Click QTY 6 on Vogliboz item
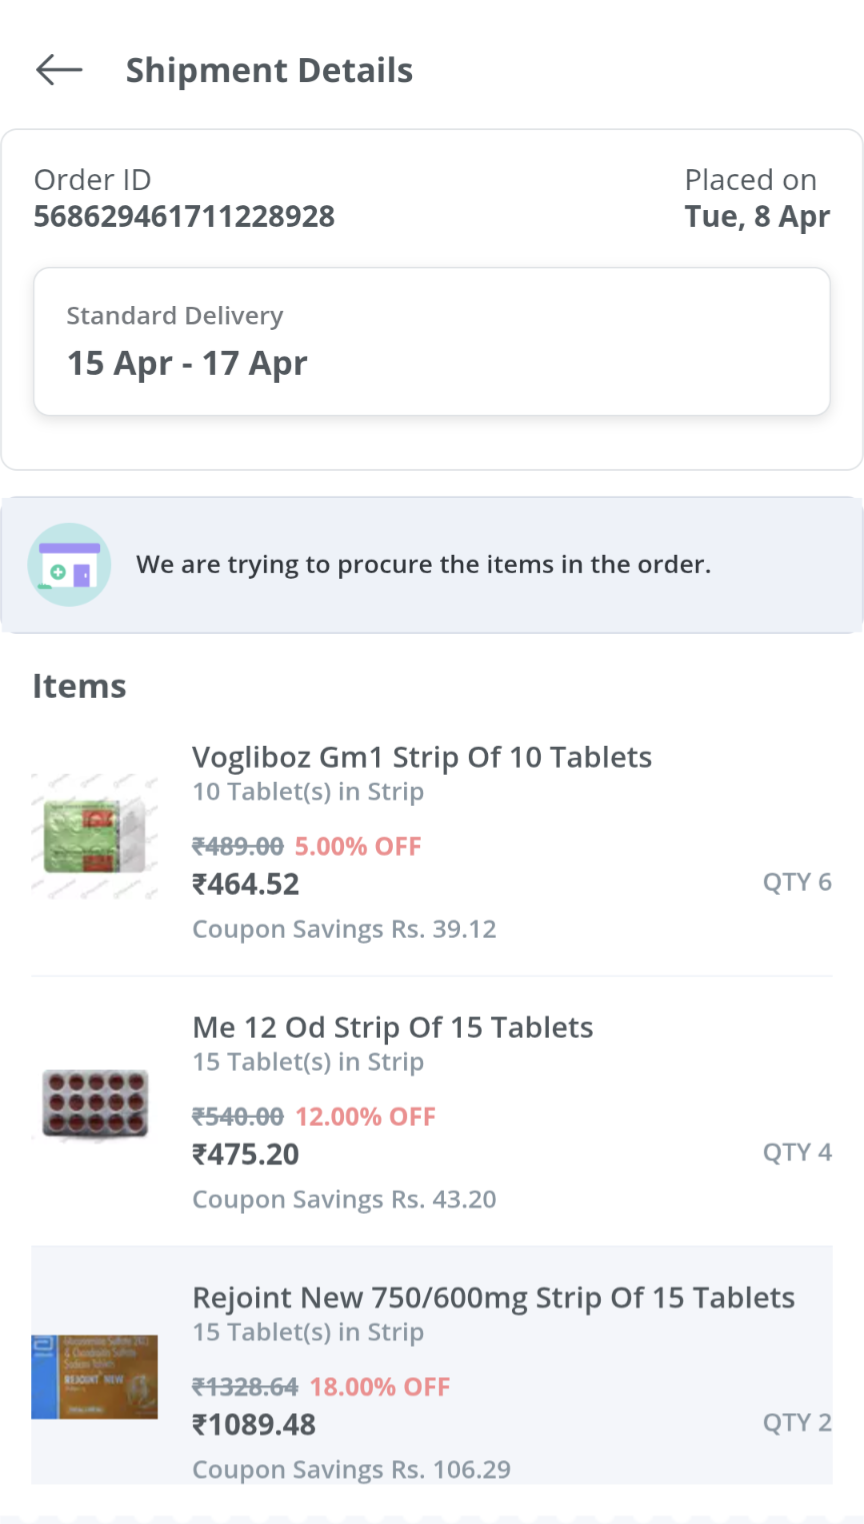864x1524 pixels. point(797,882)
